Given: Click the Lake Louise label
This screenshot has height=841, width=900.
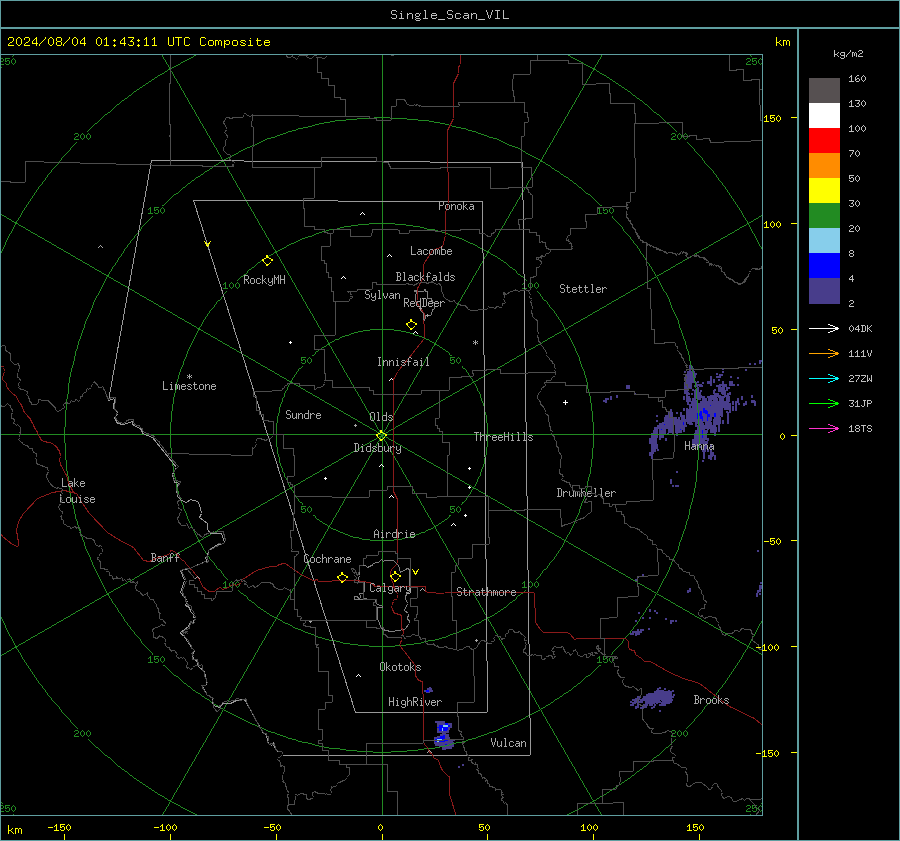Looking at the screenshot, I should 77,491.
